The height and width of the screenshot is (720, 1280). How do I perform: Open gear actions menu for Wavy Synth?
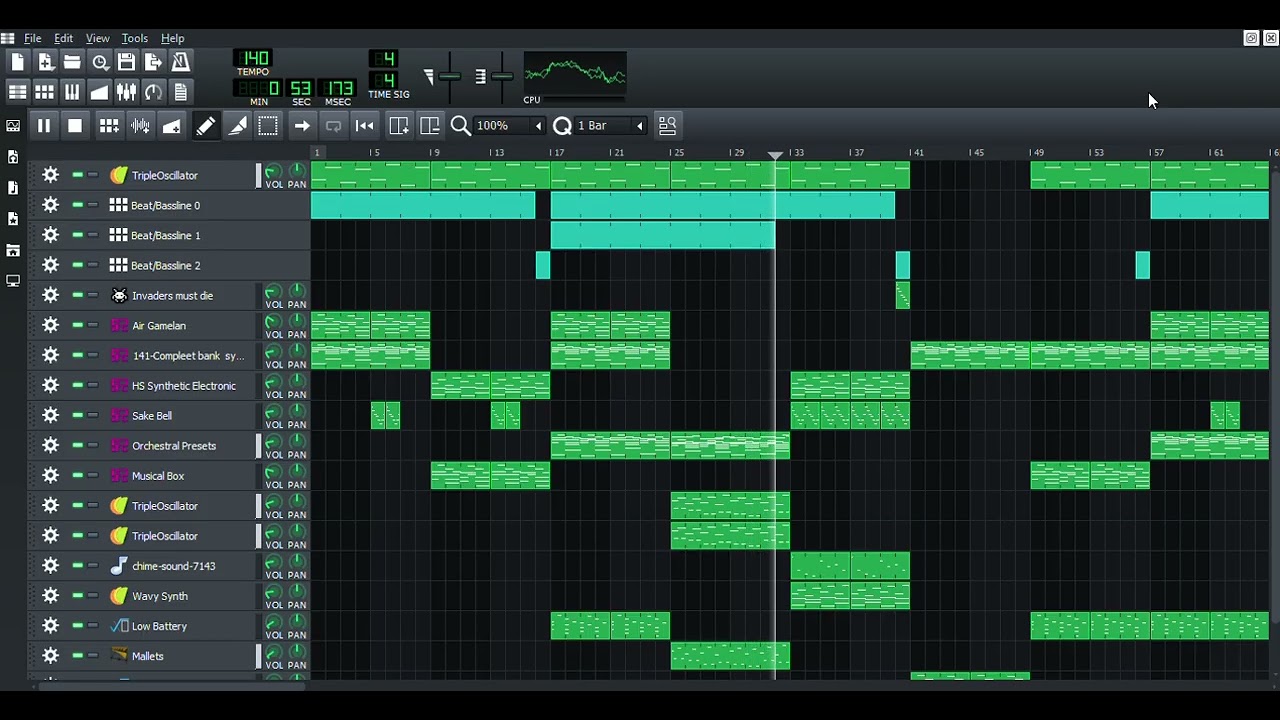51,595
